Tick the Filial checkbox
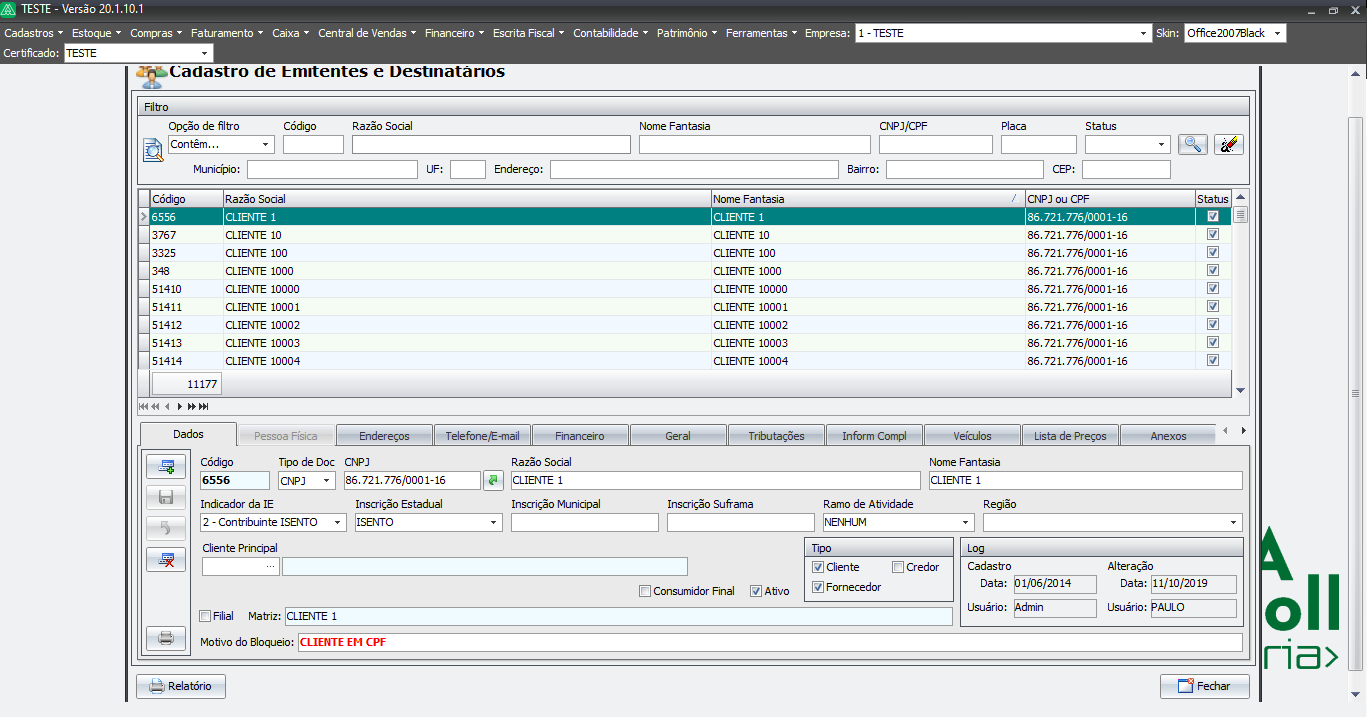 tap(206, 616)
